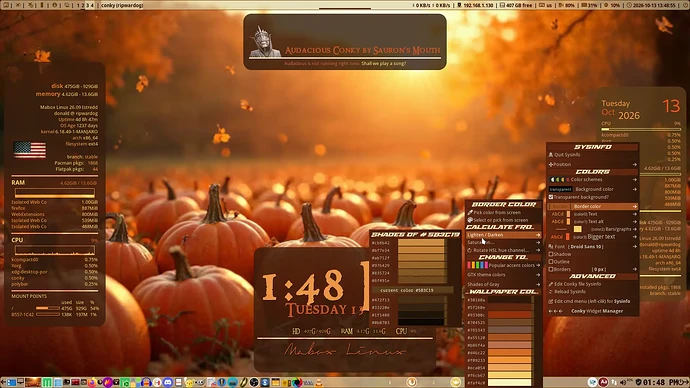Open Popular accent colors entry

[x=504, y=265]
